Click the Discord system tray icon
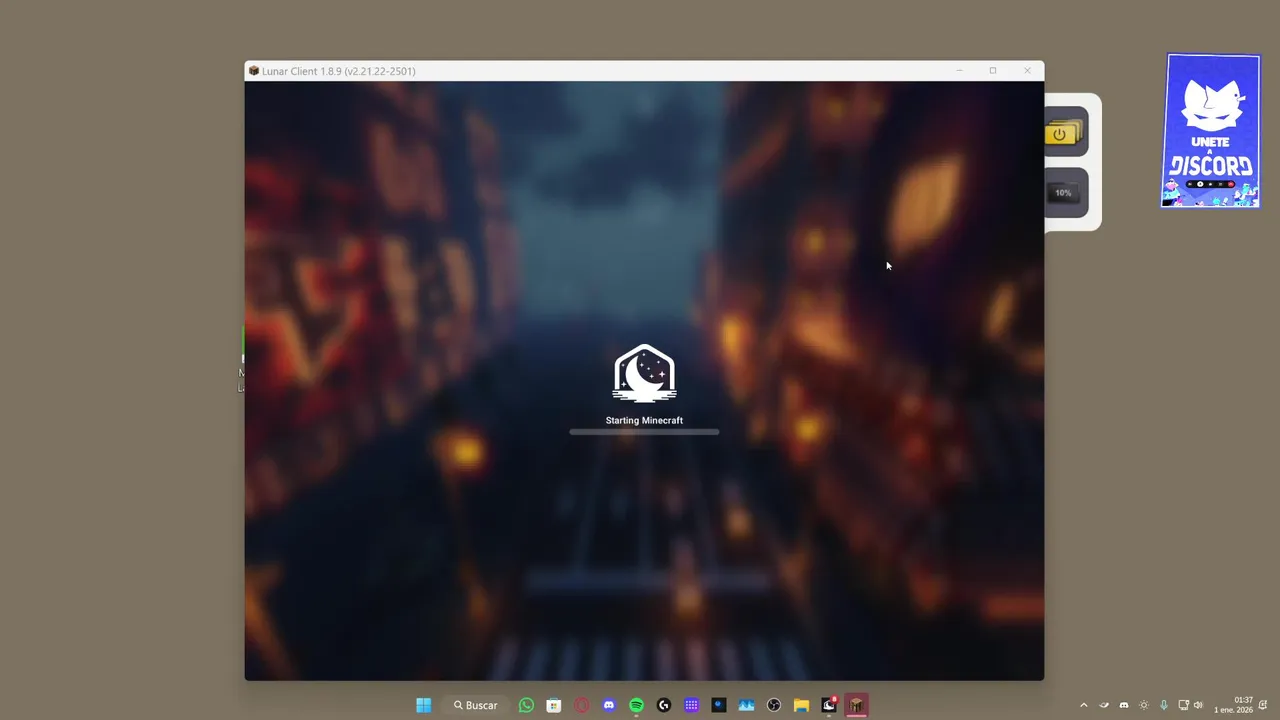Screen dimensions: 1280x720 [x=1124, y=705]
